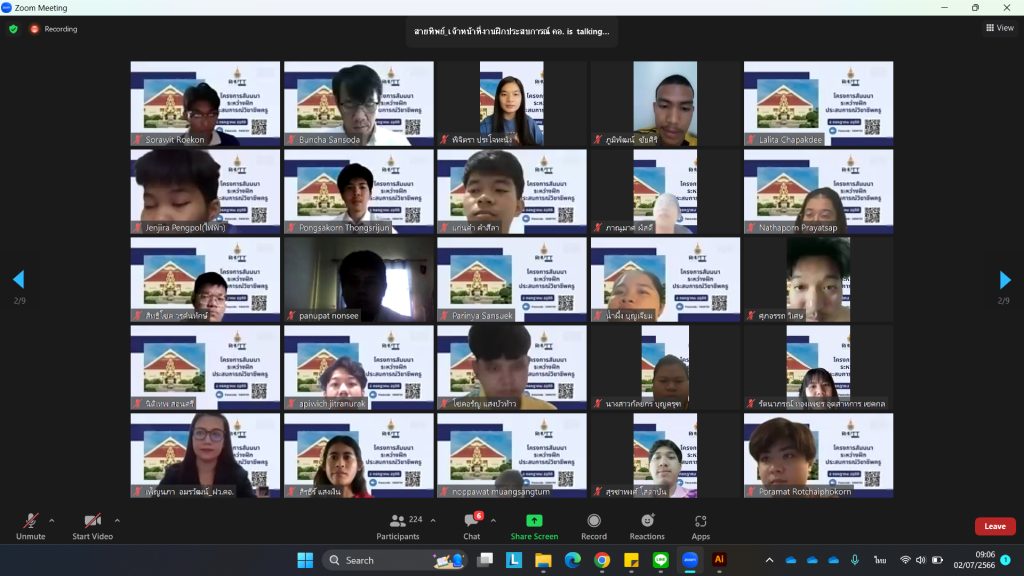Expand audio options arrow beside Unmute
Image resolution: width=1024 pixels, height=576 pixels.
52,520
